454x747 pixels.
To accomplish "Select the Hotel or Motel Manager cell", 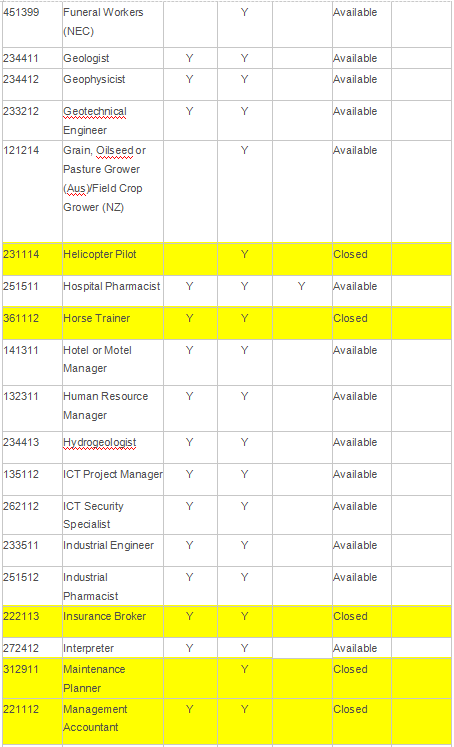I will [113, 362].
